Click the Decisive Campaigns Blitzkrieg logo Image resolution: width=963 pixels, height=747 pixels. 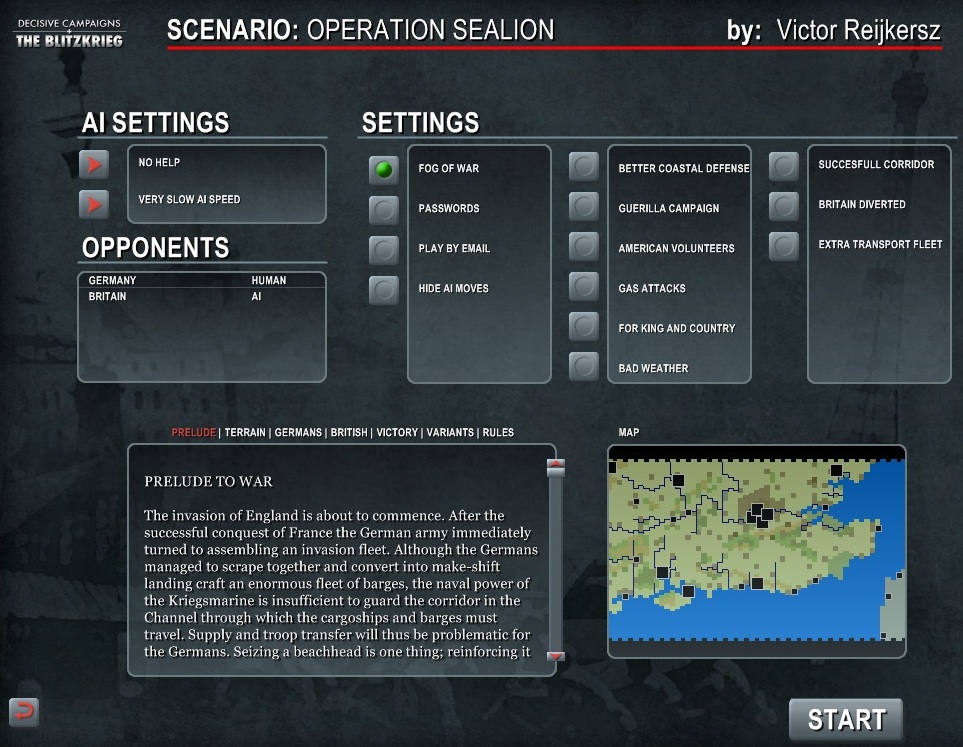click(69, 33)
